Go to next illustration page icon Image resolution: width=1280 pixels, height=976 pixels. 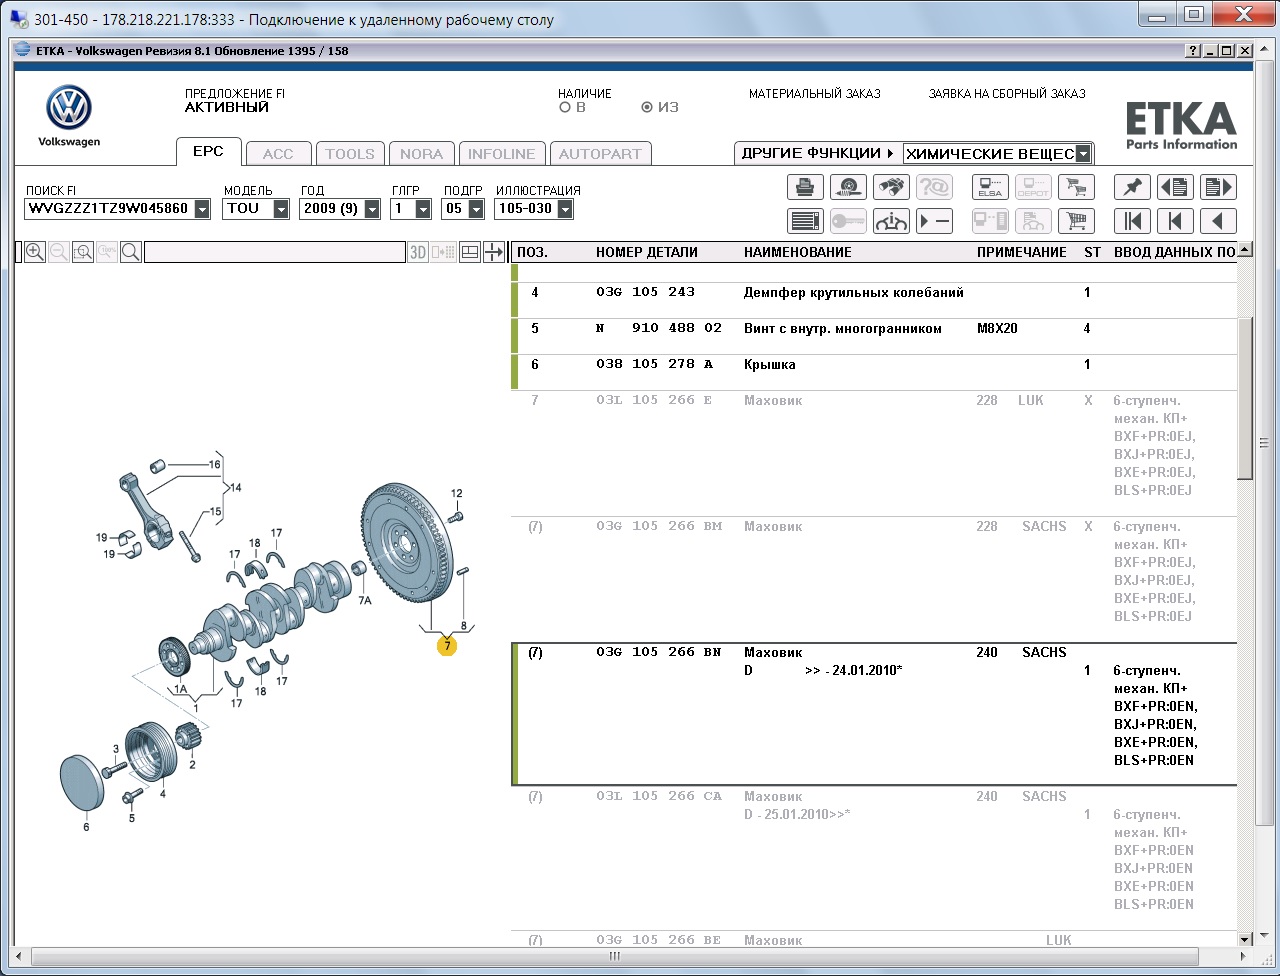pos(1218,187)
